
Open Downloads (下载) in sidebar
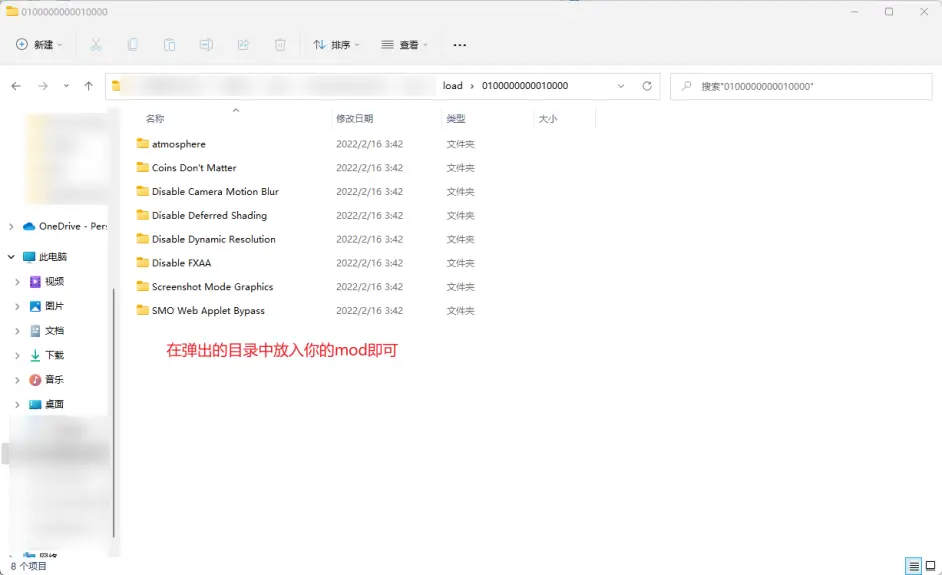[x=47, y=355]
